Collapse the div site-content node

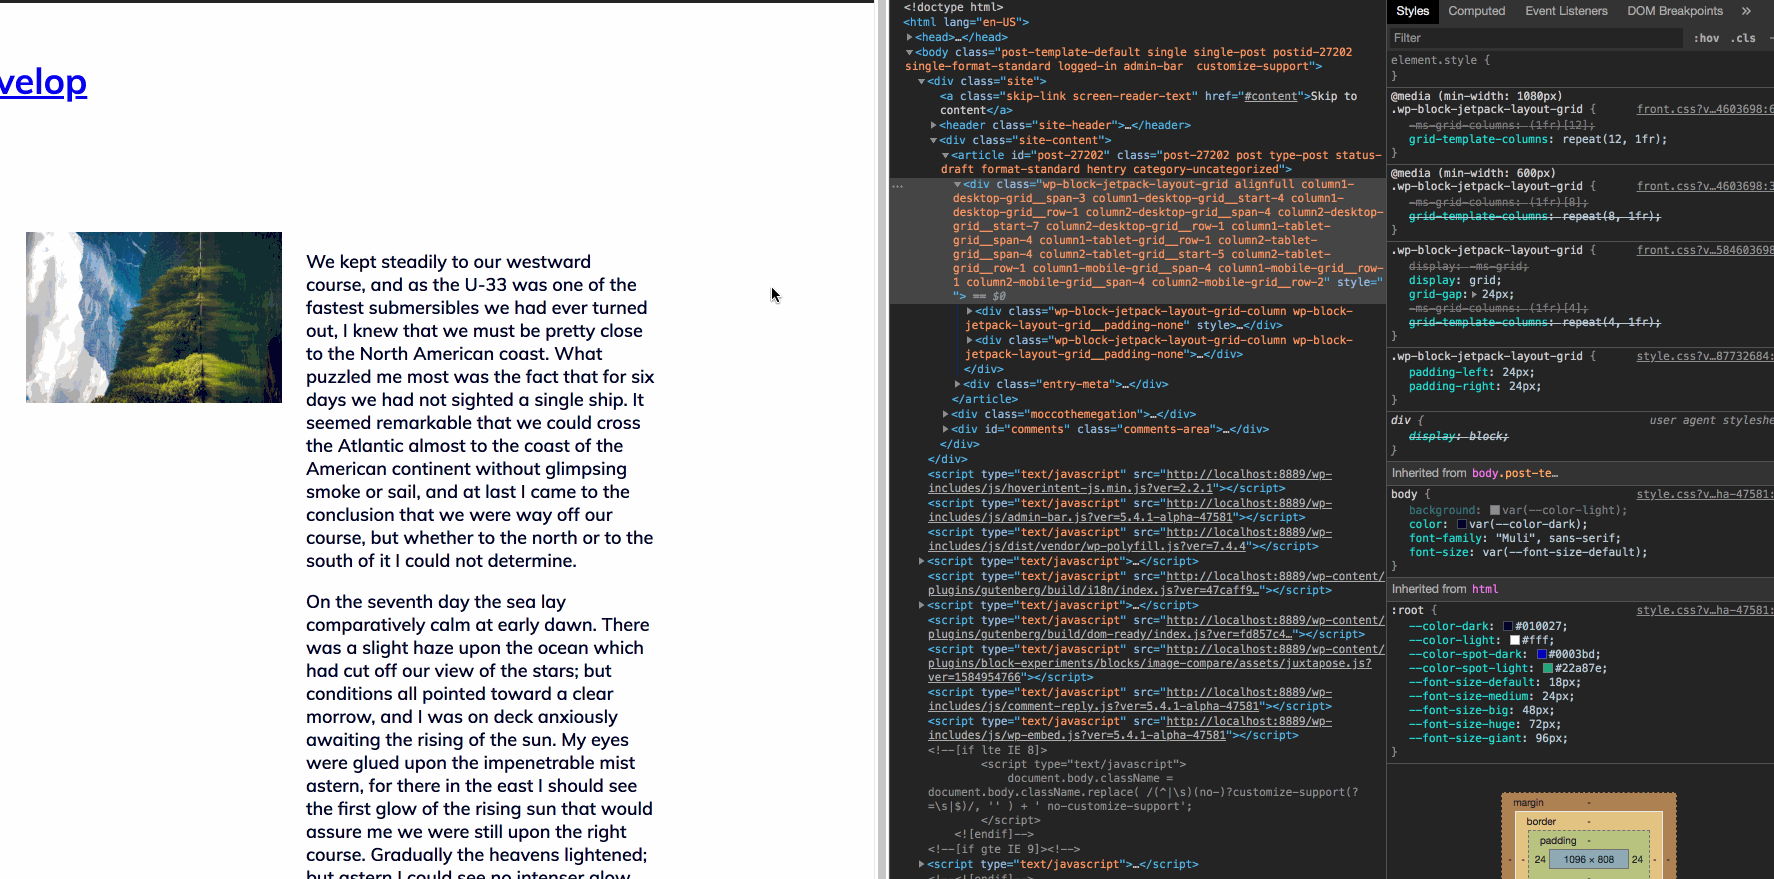[933, 140]
